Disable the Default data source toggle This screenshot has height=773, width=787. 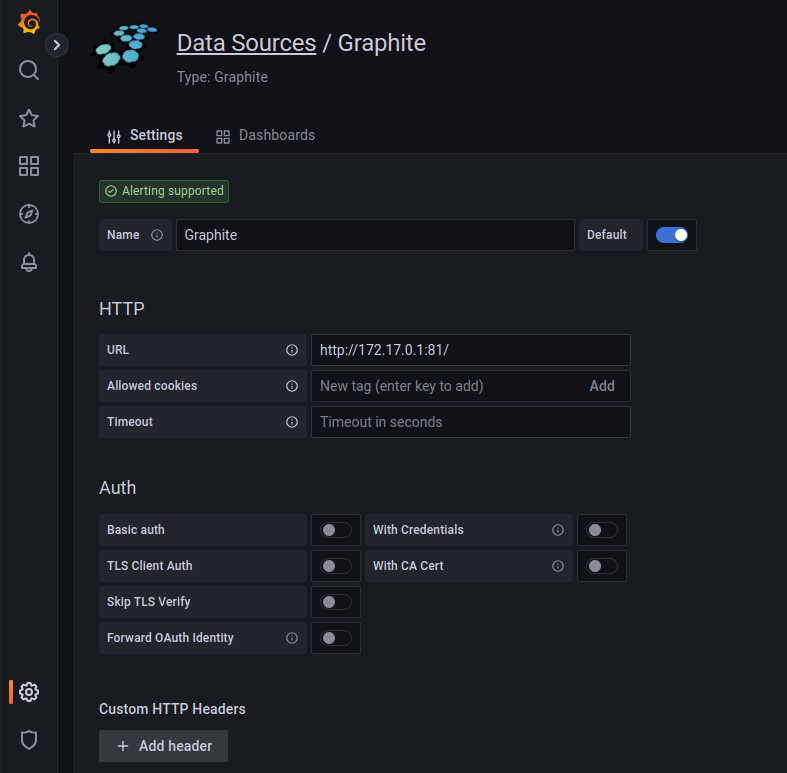pyautogui.click(x=671, y=235)
